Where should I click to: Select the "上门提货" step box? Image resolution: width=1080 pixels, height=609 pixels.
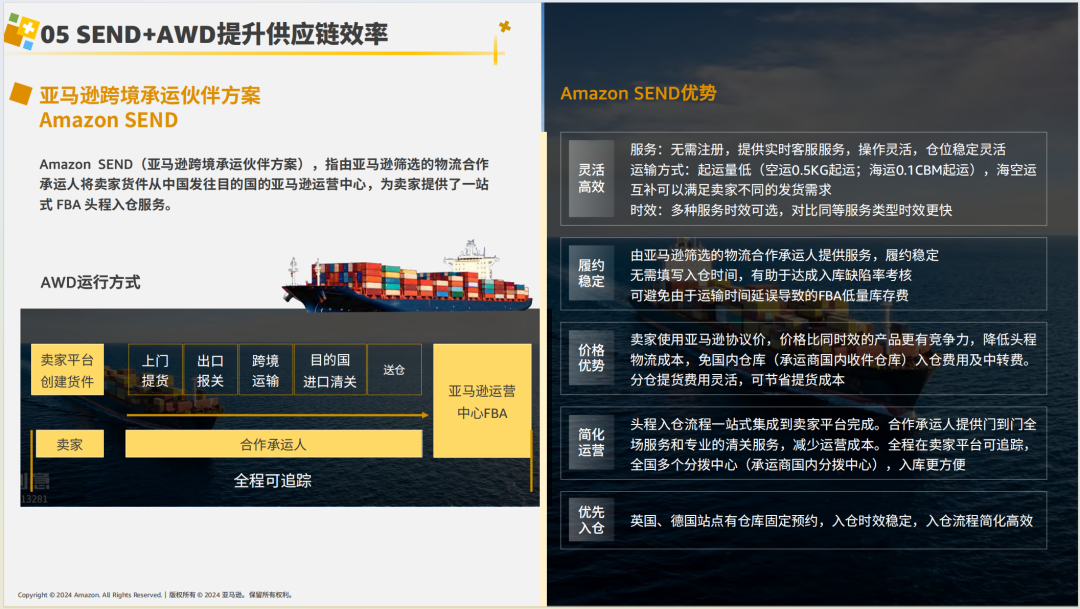tap(155, 370)
